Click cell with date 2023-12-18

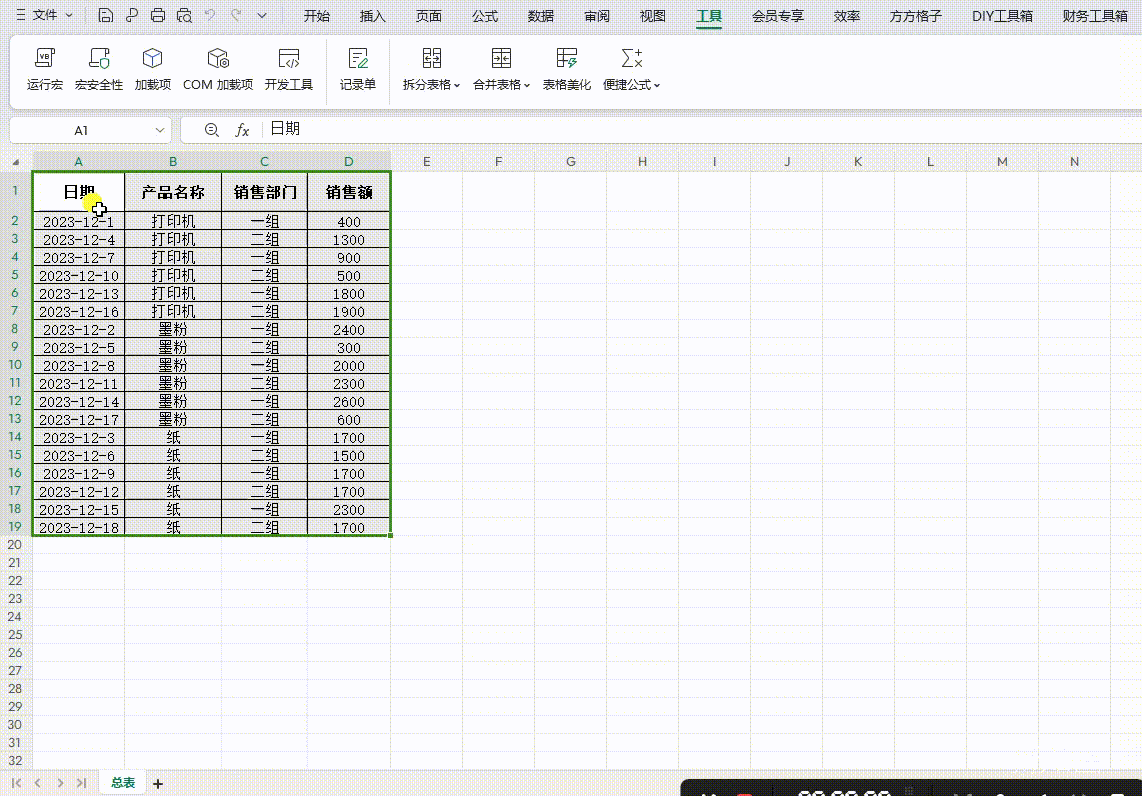pyautogui.click(x=79, y=527)
